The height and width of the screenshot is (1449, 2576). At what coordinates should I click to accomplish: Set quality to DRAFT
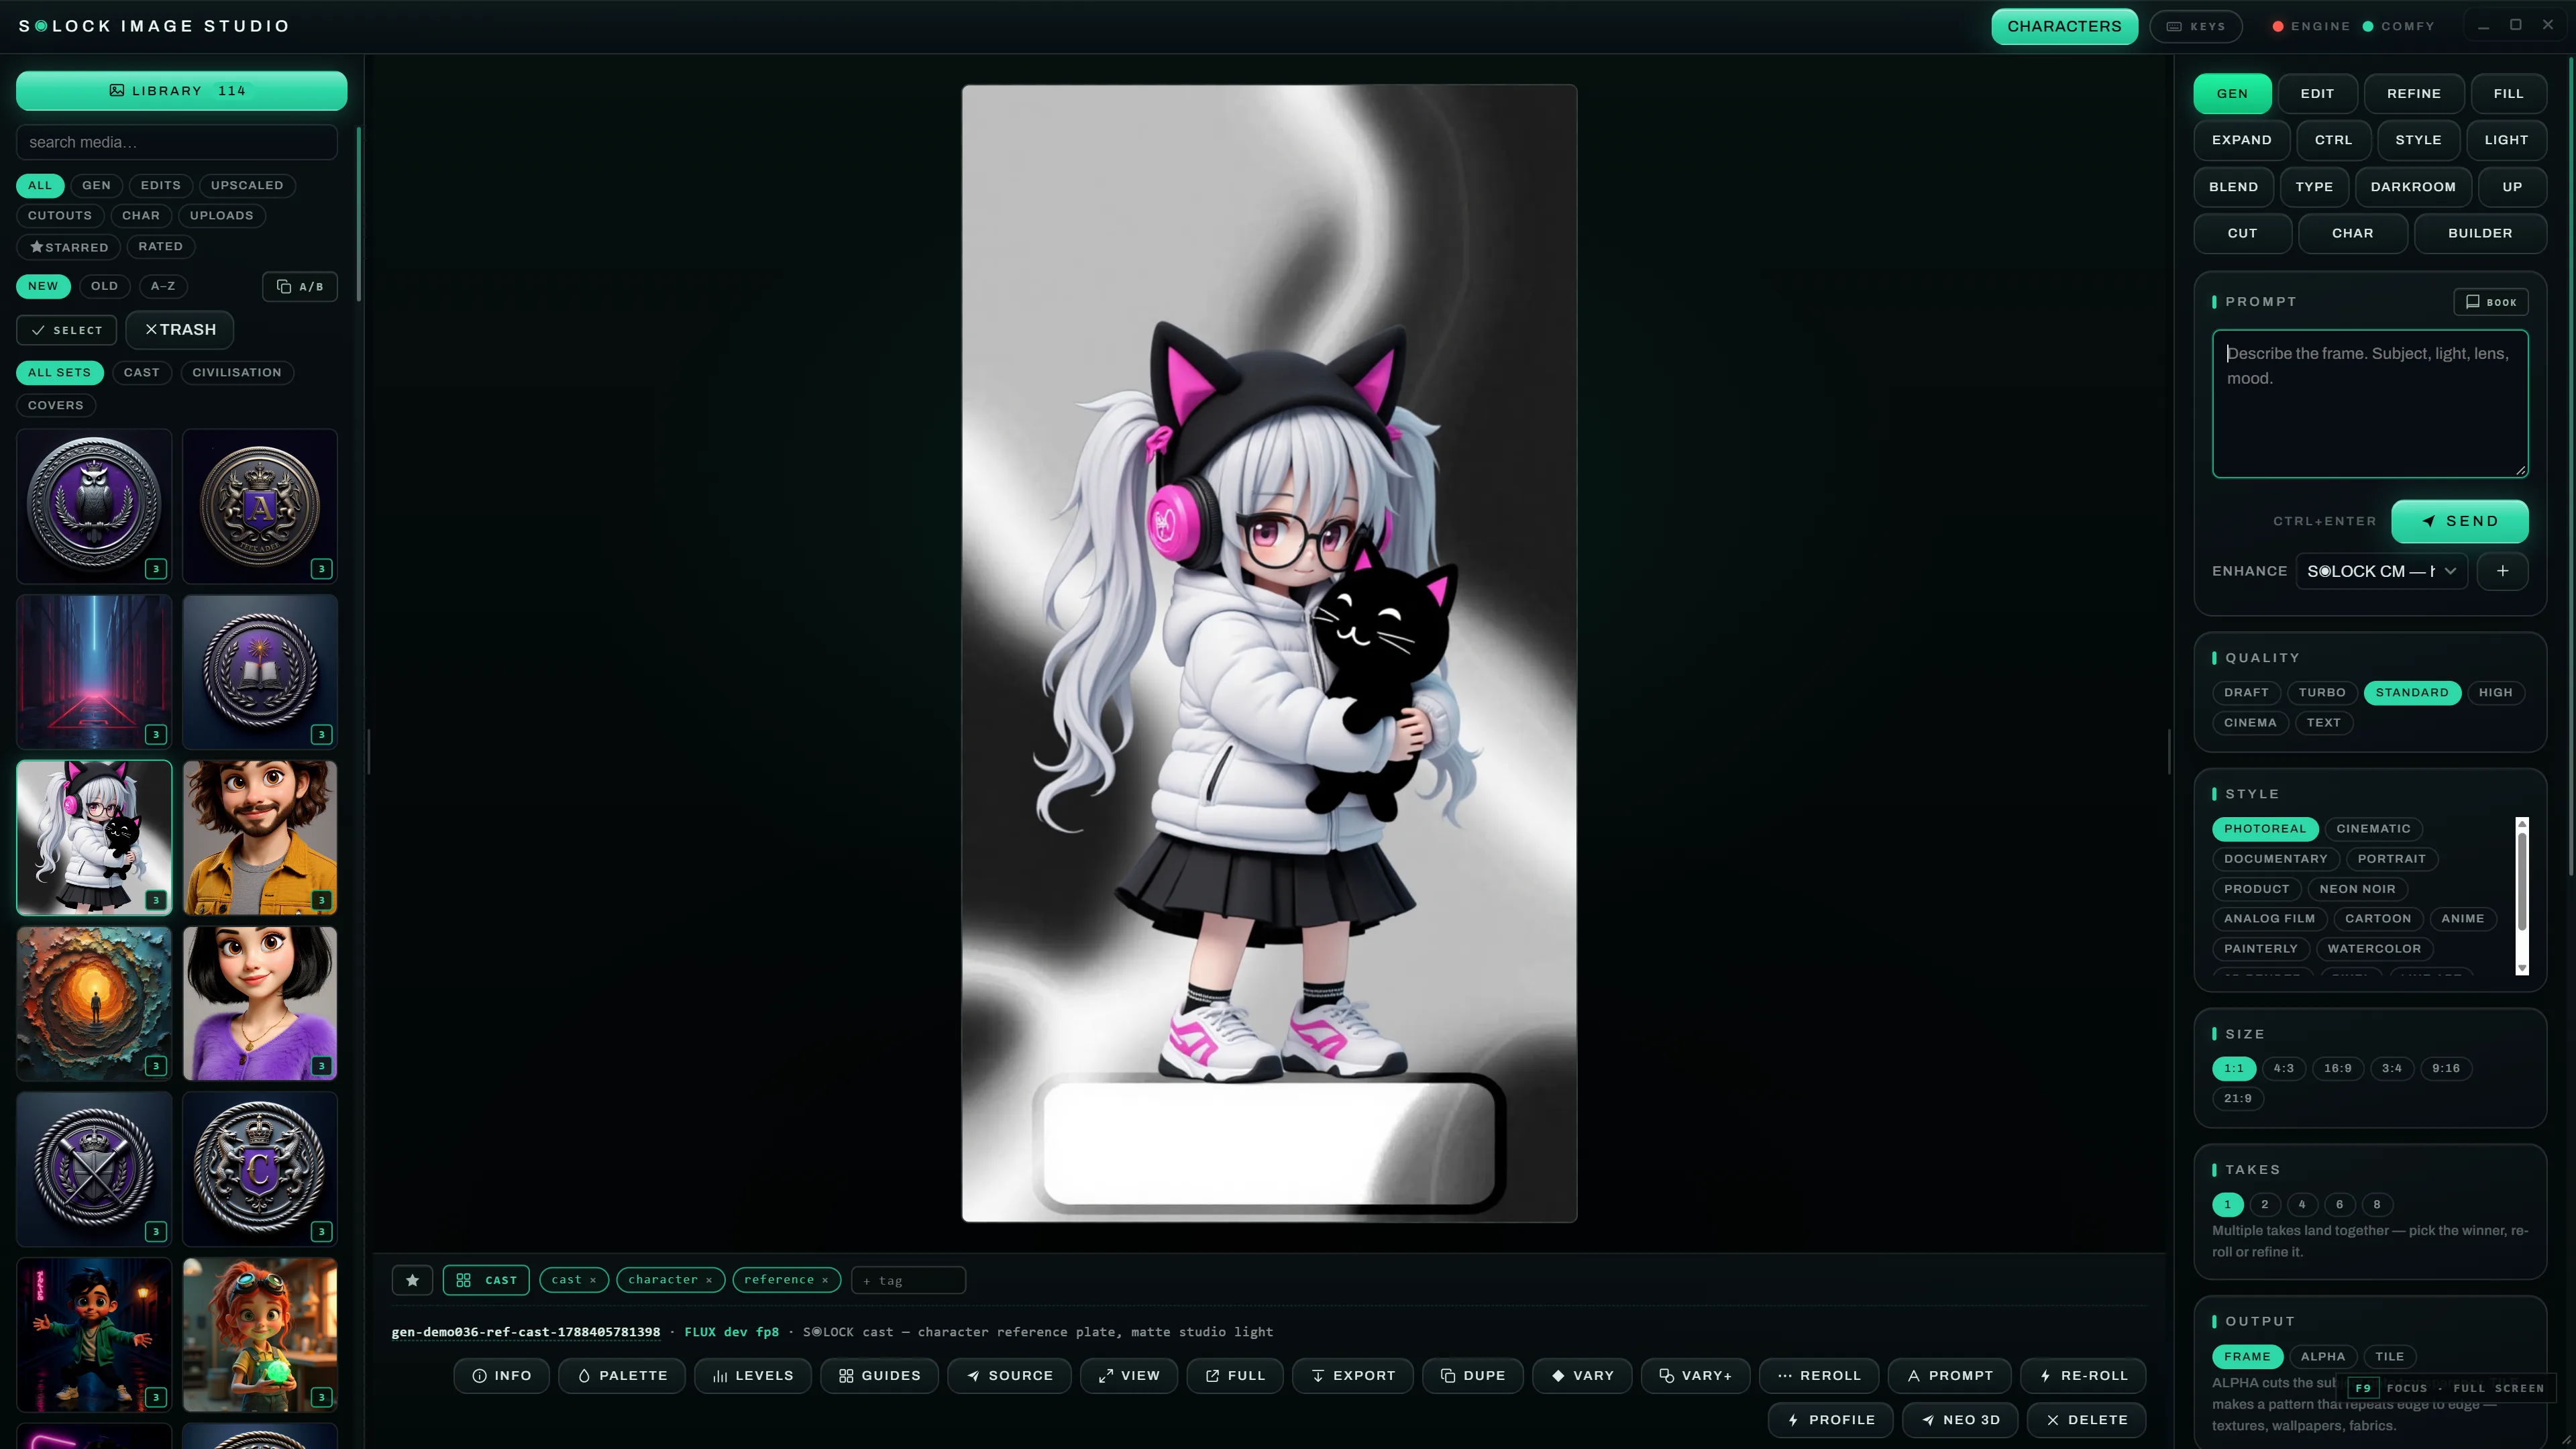tap(2246, 693)
